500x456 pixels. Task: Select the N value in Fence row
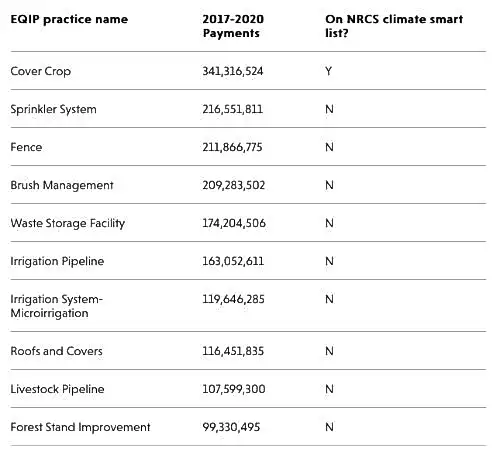click(x=329, y=147)
